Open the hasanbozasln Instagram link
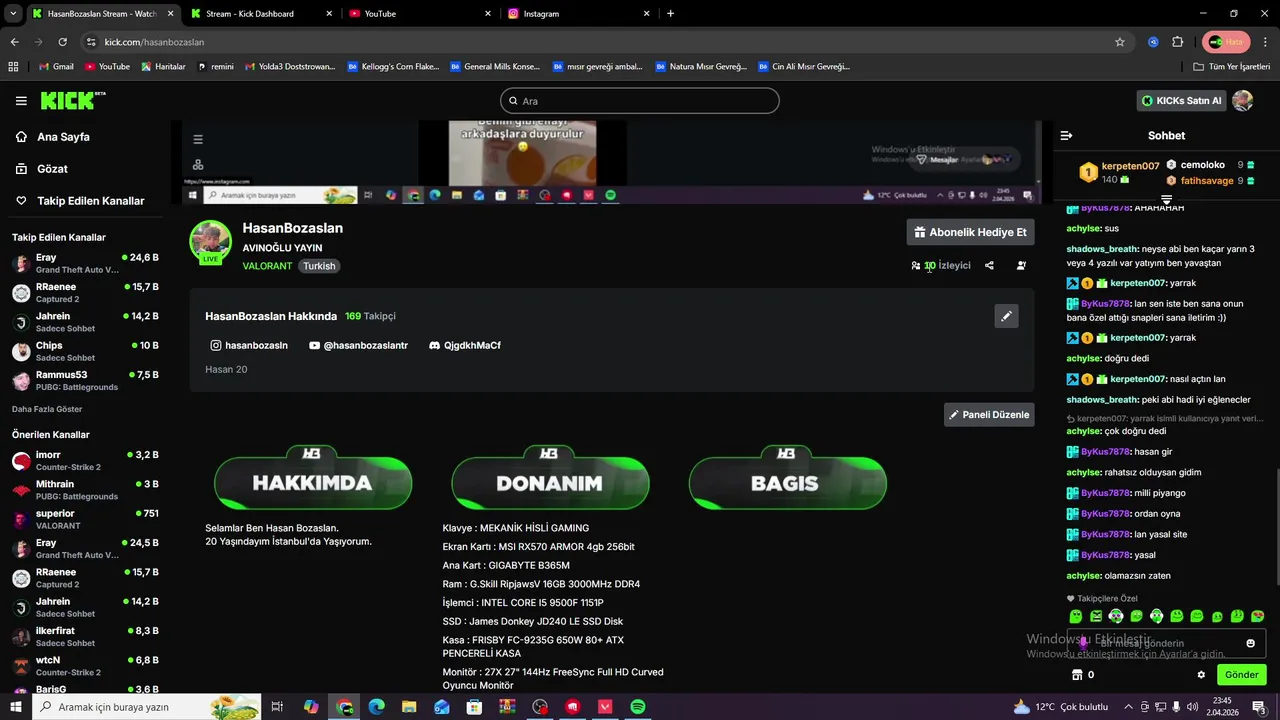1280x720 pixels. (x=249, y=345)
